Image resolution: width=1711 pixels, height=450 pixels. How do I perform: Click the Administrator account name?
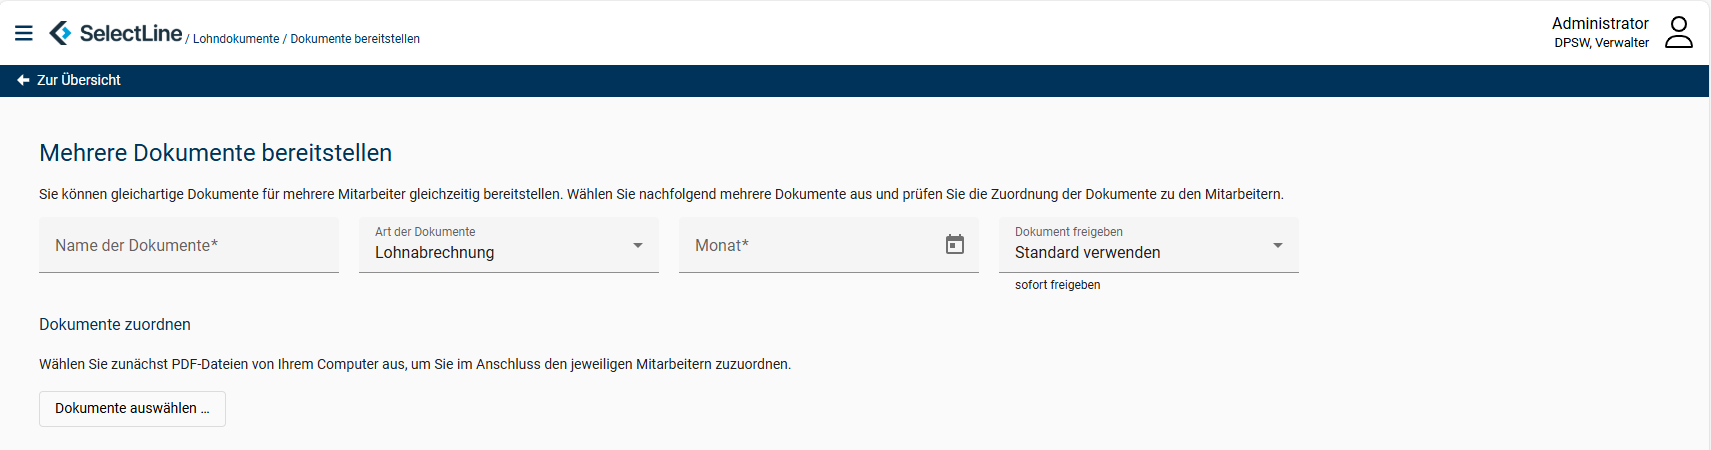1600,23
